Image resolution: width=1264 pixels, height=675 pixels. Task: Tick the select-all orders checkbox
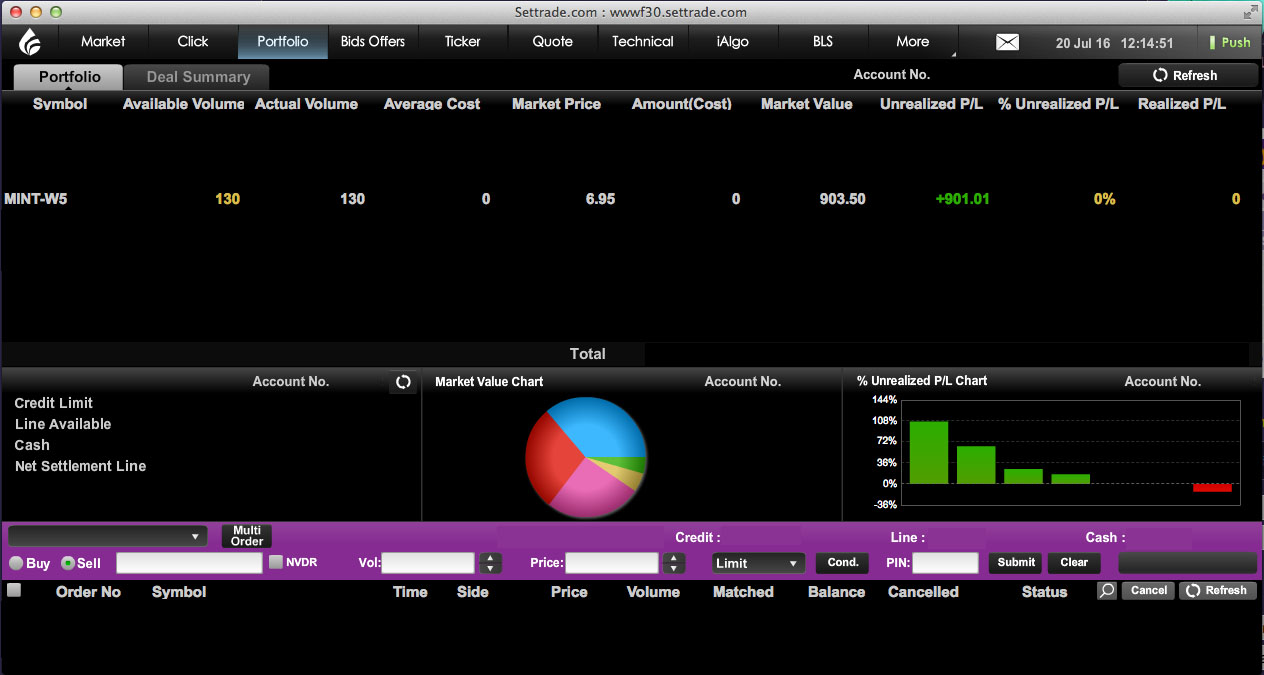14,590
